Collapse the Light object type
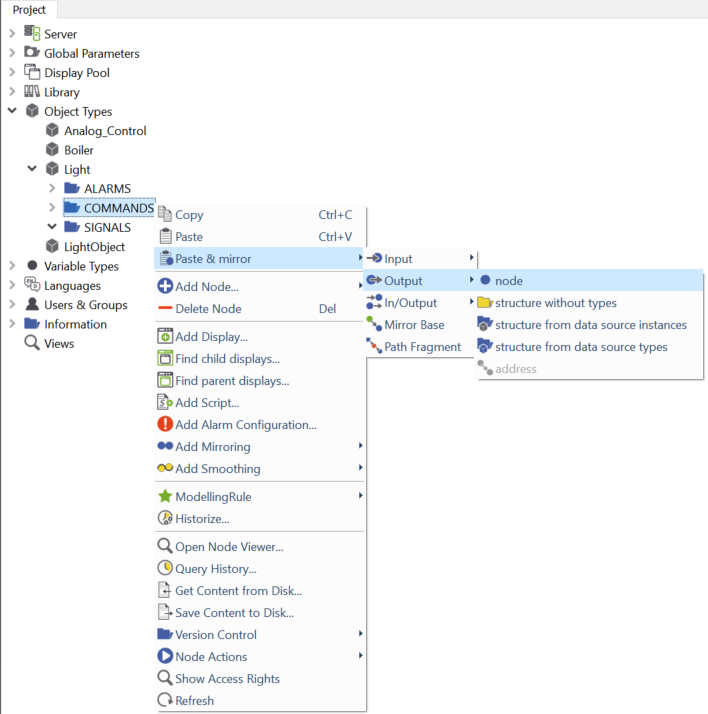 pos(32,169)
